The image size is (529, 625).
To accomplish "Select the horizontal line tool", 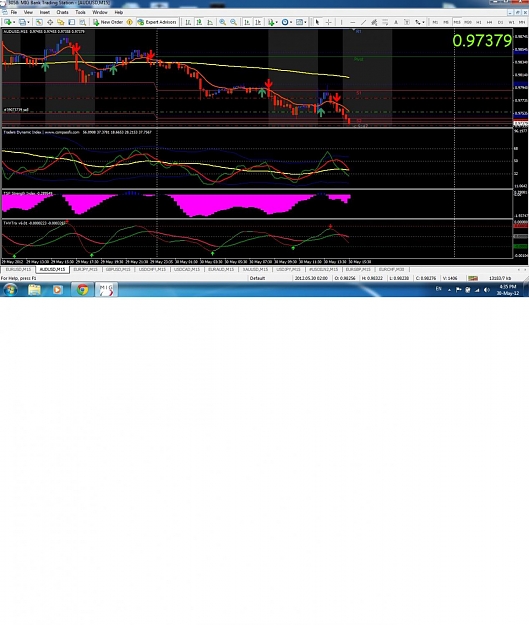I will (x=352, y=22).
